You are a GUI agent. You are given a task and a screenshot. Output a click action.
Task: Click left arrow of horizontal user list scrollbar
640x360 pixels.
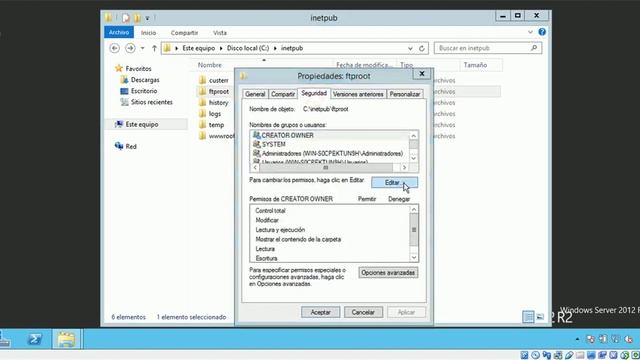[x=255, y=167]
